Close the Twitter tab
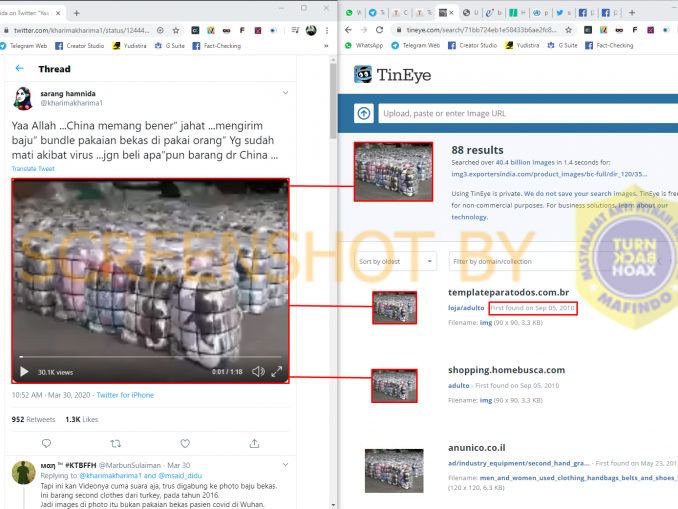The width and height of the screenshot is (678, 509). [x=58, y=13]
